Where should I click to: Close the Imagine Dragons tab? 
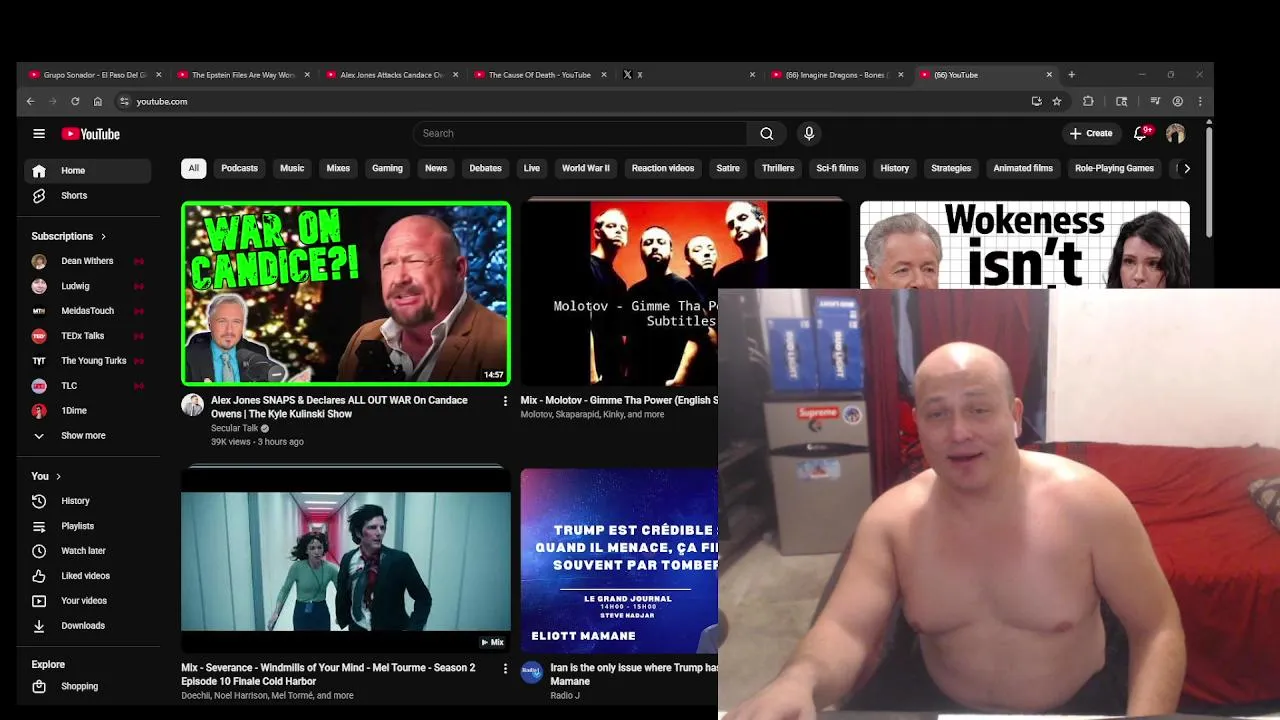pyautogui.click(x=900, y=75)
